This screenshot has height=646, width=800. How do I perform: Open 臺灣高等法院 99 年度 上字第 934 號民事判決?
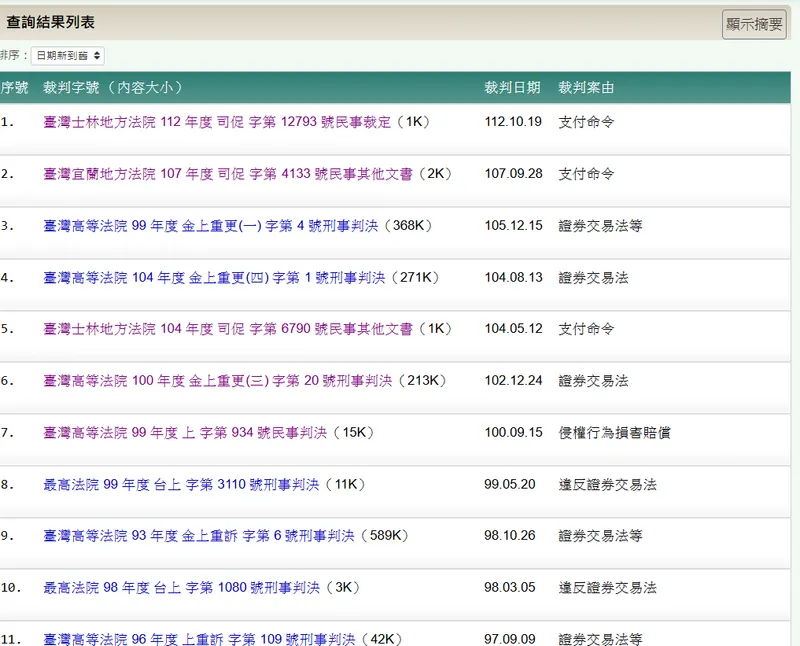(186, 433)
